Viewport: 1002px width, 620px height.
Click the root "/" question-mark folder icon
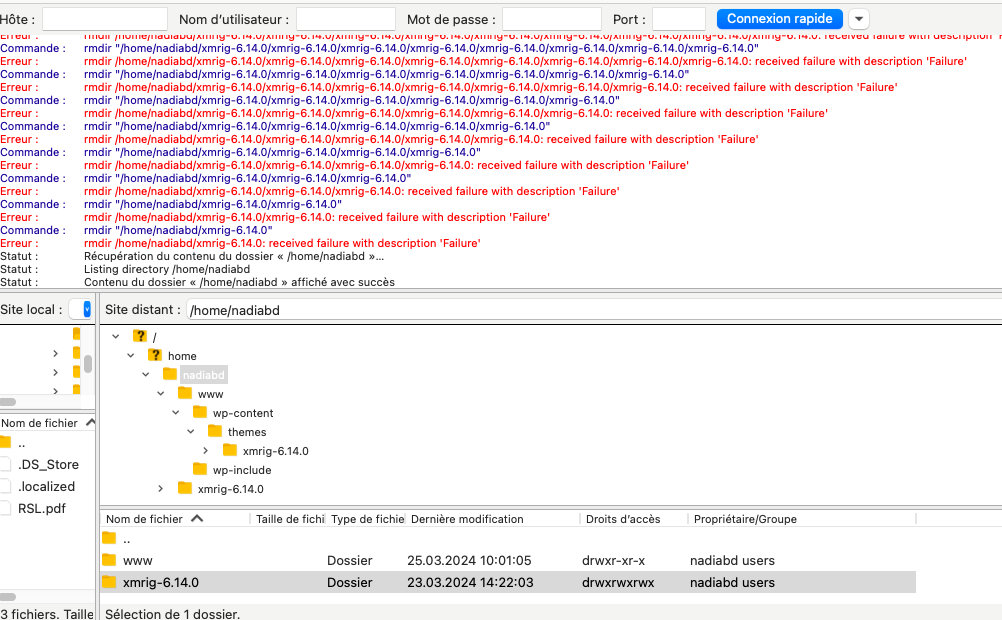coord(140,337)
